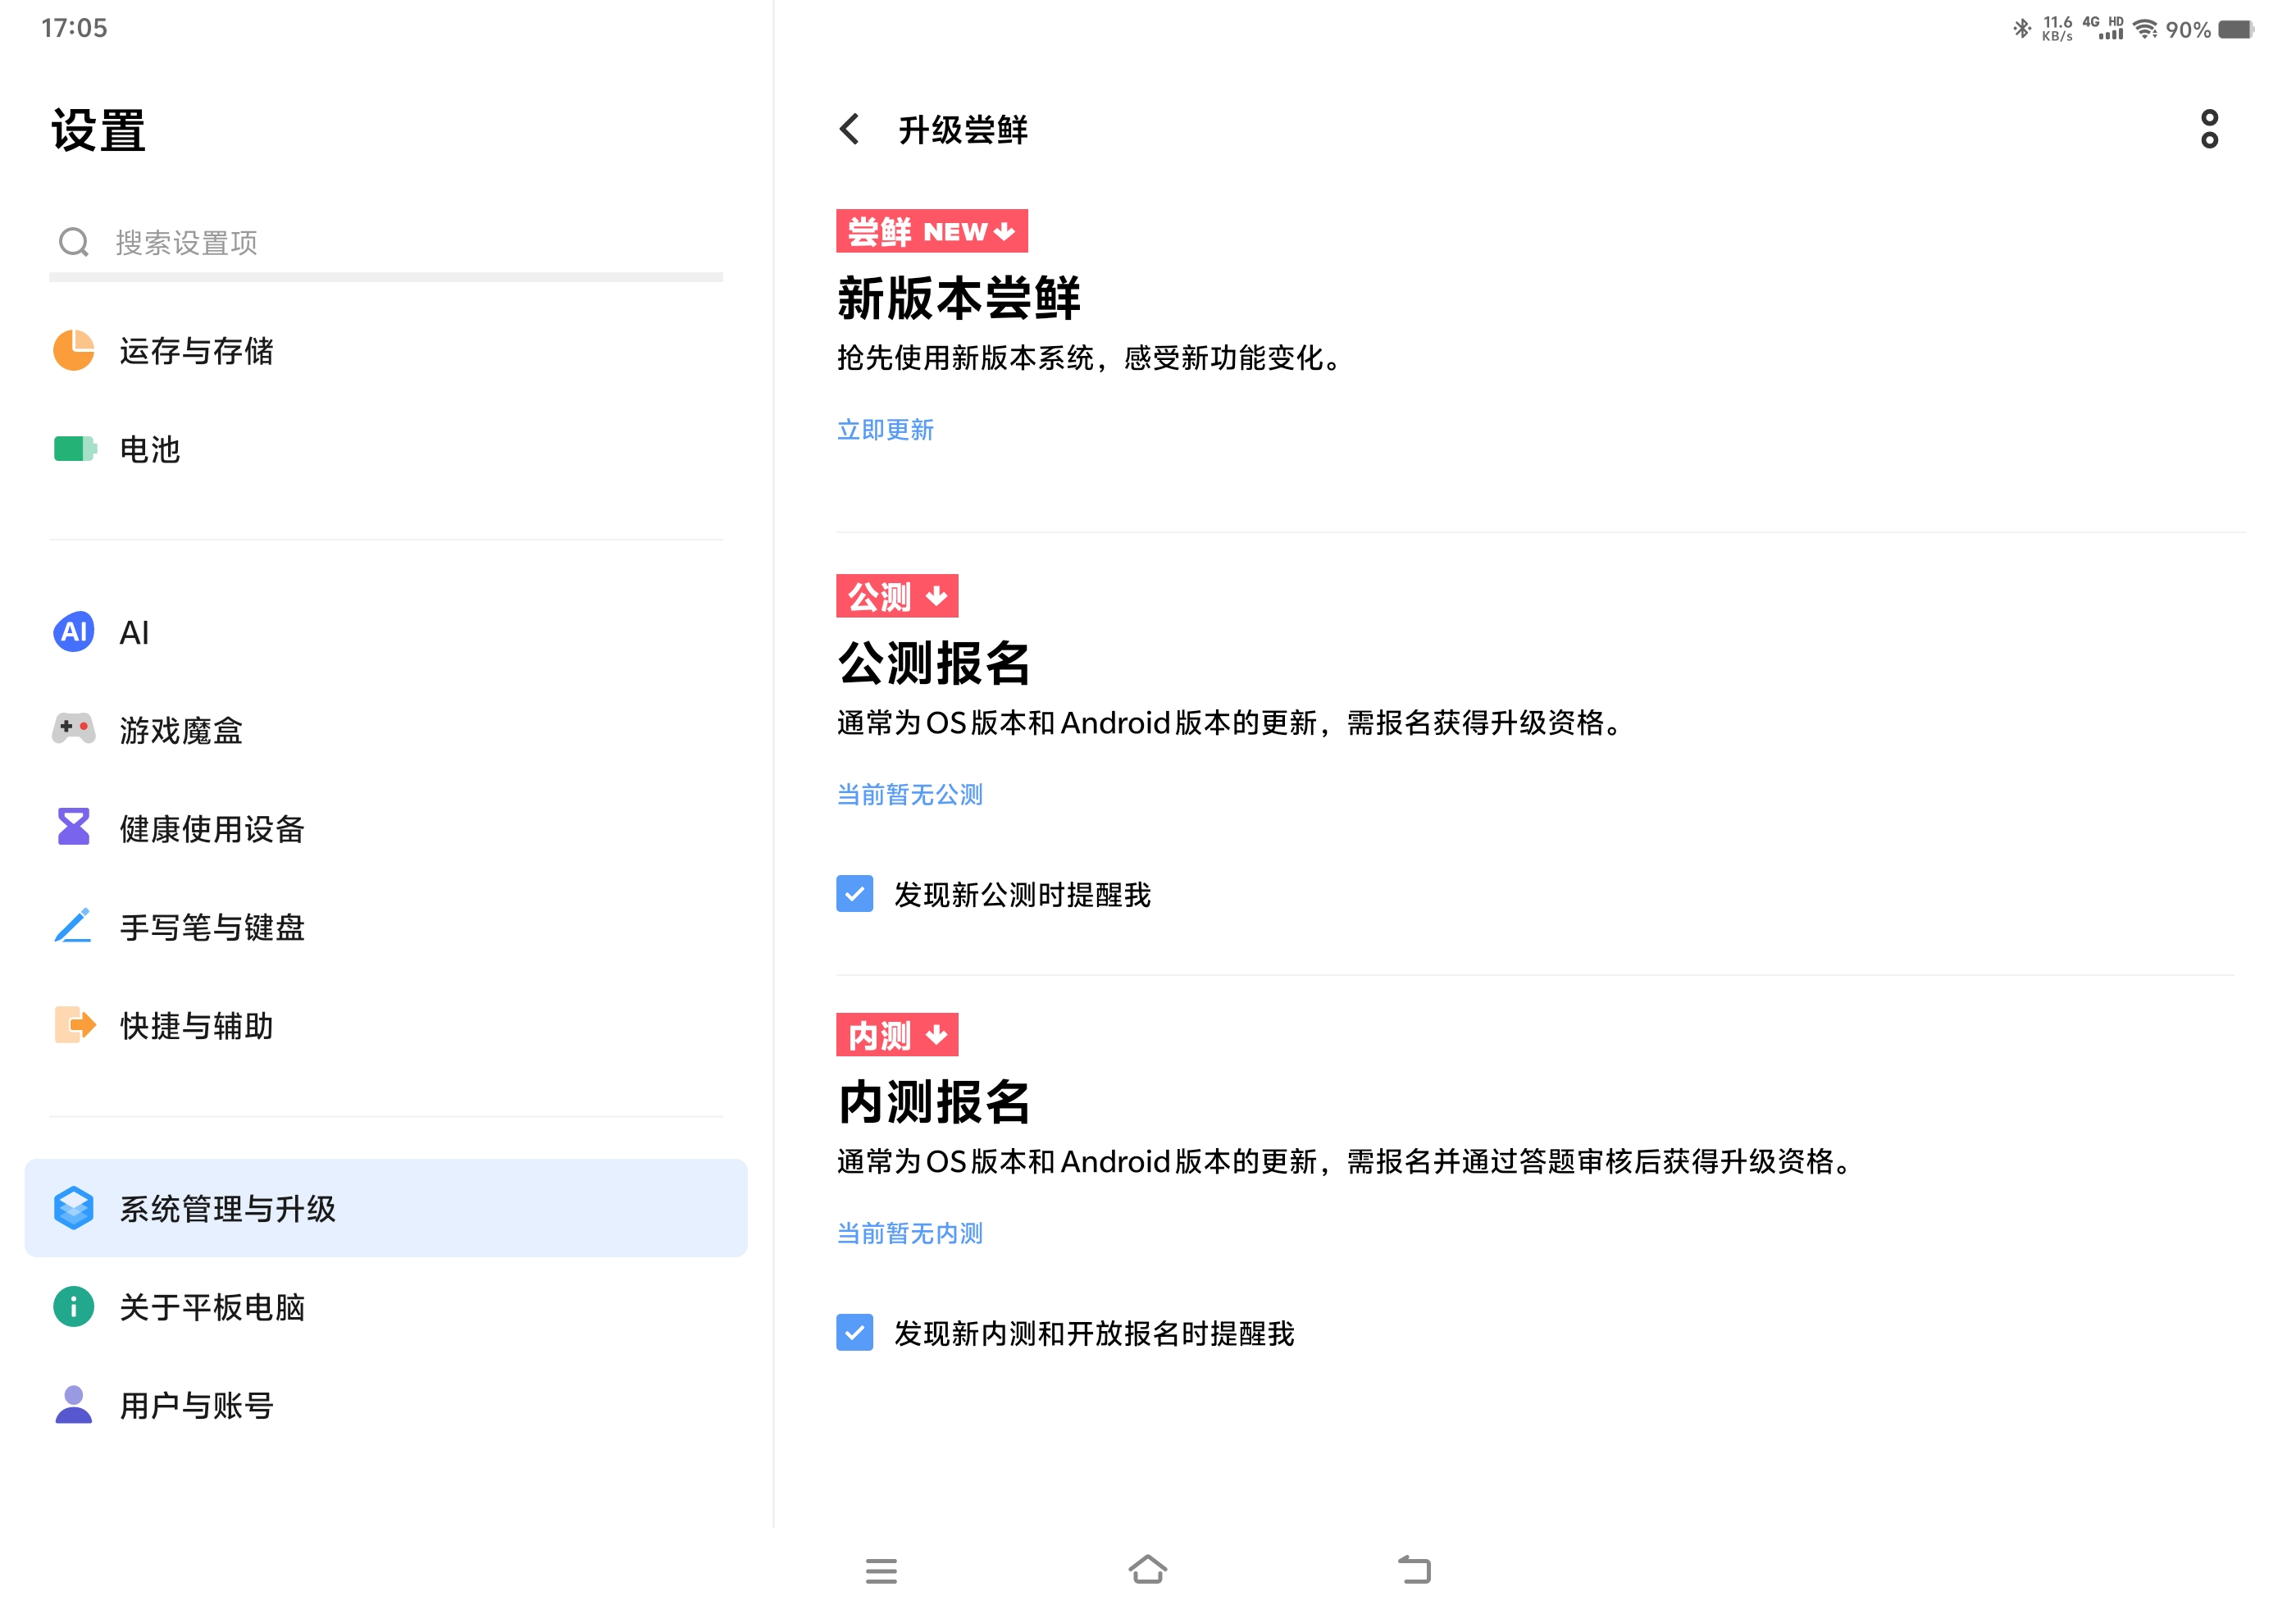
Task: Click the 快捷与辅助 label
Action: point(197,1026)
